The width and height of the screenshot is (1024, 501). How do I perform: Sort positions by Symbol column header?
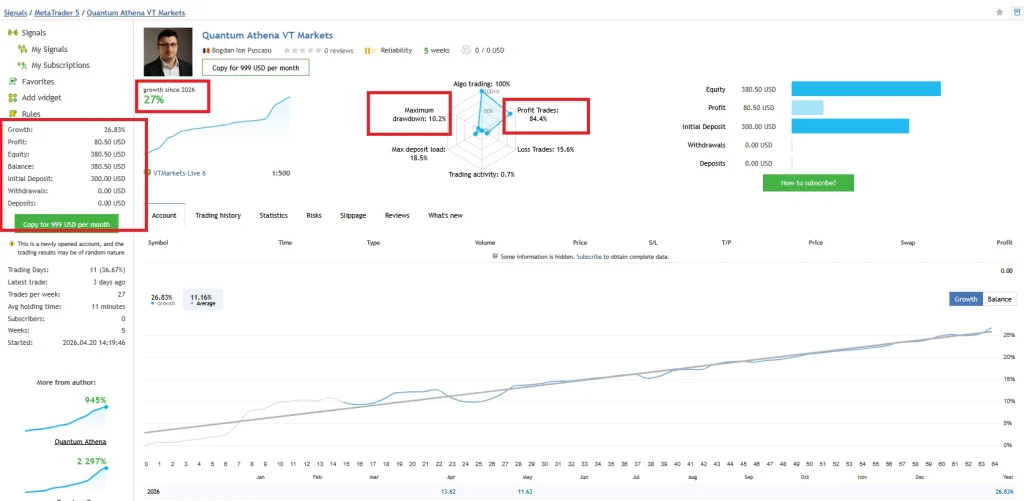(158, 243)
